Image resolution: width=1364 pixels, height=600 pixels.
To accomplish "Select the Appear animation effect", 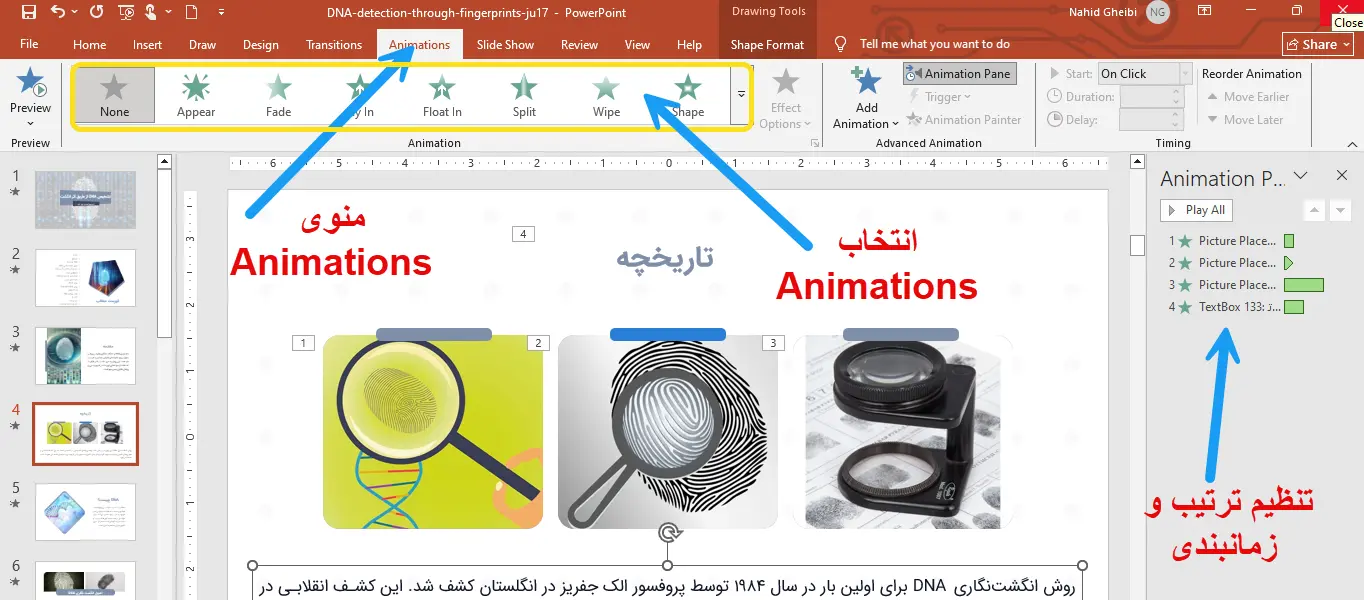I will coord(196,95).
